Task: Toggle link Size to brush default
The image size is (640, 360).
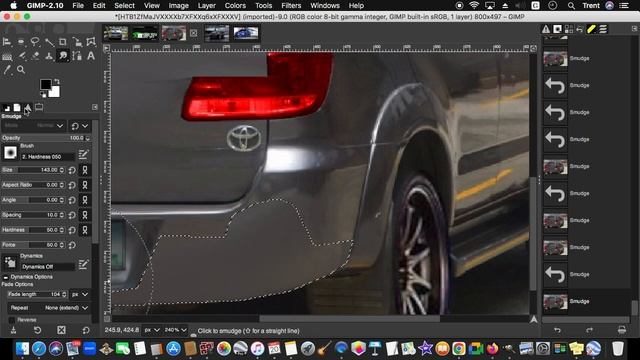Action: pos(85,170)
